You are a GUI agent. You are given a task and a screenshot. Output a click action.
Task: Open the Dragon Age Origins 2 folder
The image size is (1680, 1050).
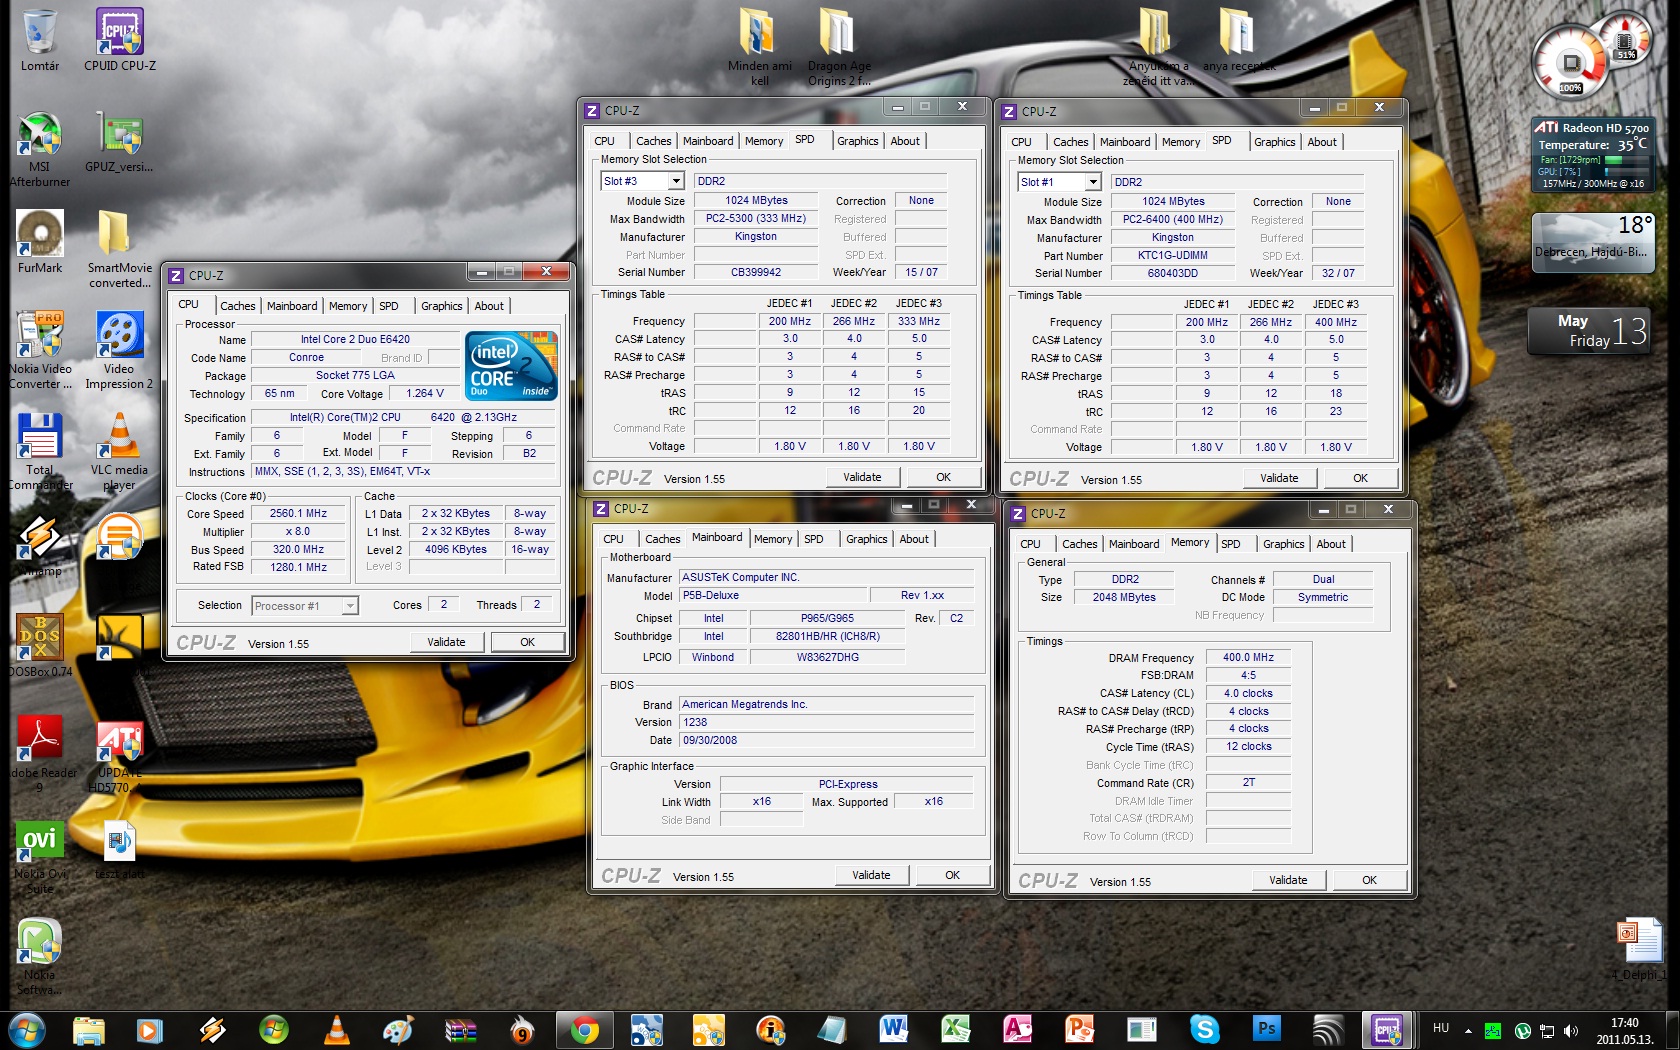pyautogui.click(x=839, y=47)
